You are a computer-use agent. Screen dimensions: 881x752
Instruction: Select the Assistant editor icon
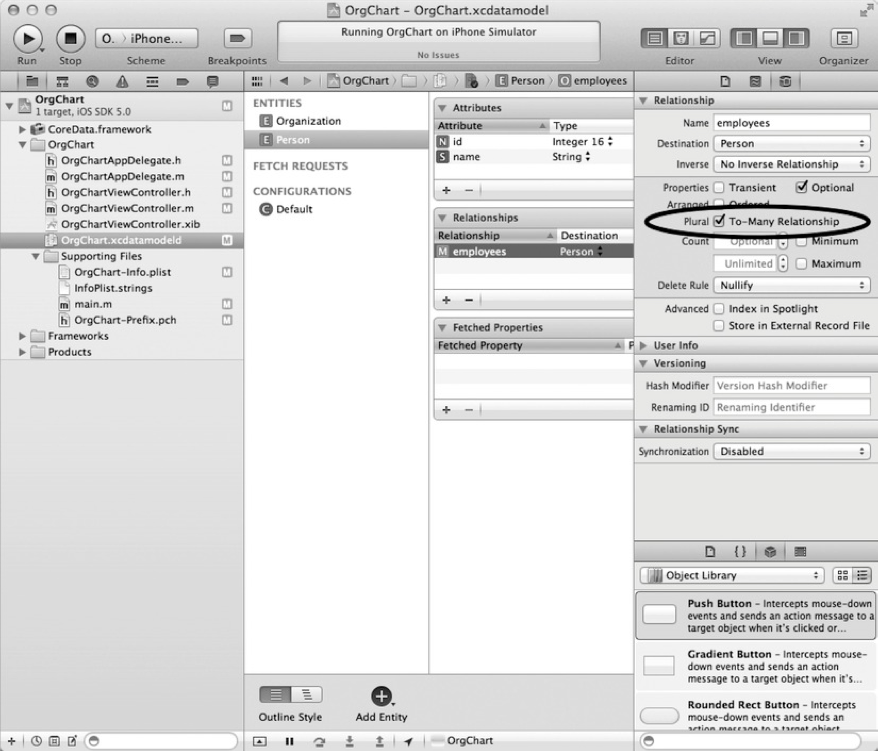[x=680, y=38]
